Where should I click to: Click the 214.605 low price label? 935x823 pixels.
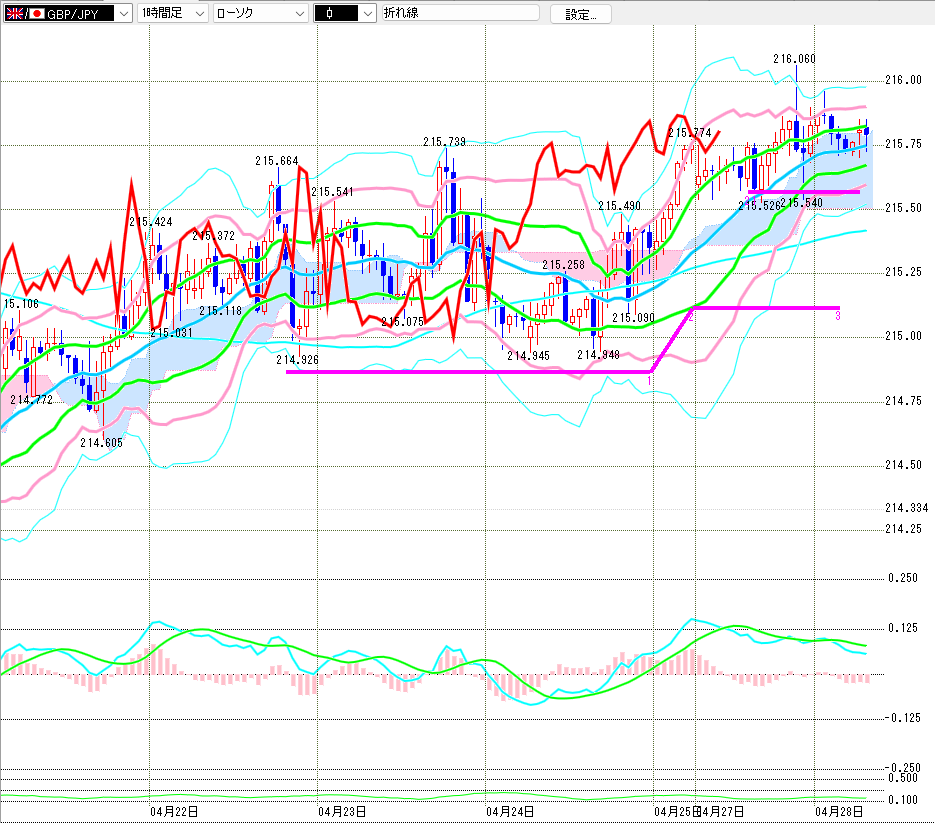101,442
